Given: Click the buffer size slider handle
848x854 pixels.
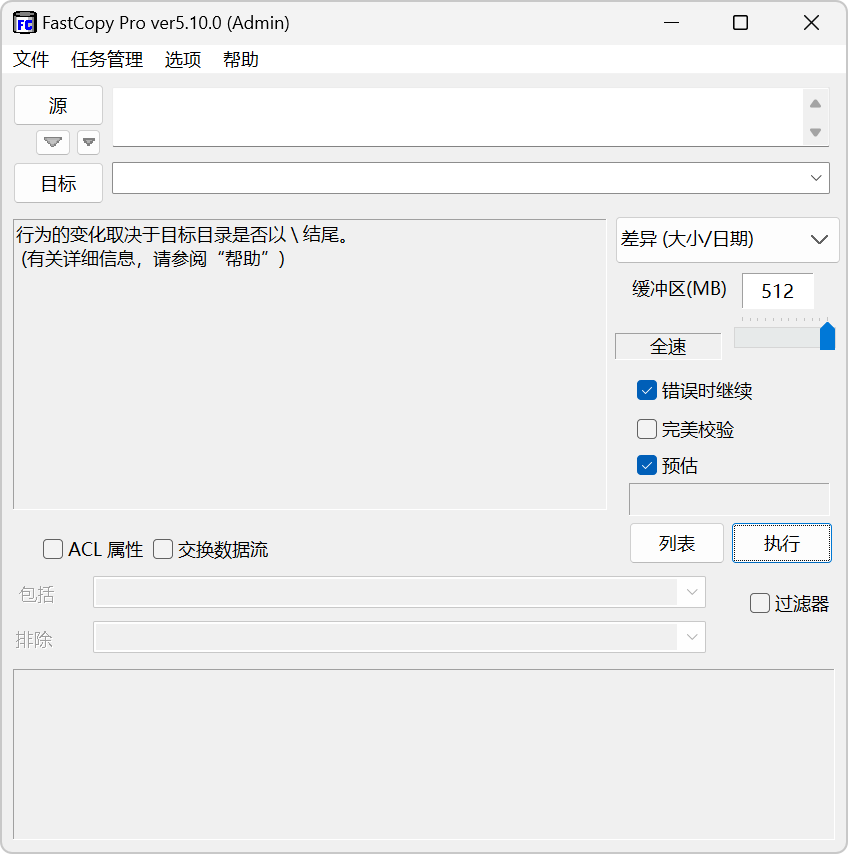Looking at the screenshot, I should tap(828, 337).
